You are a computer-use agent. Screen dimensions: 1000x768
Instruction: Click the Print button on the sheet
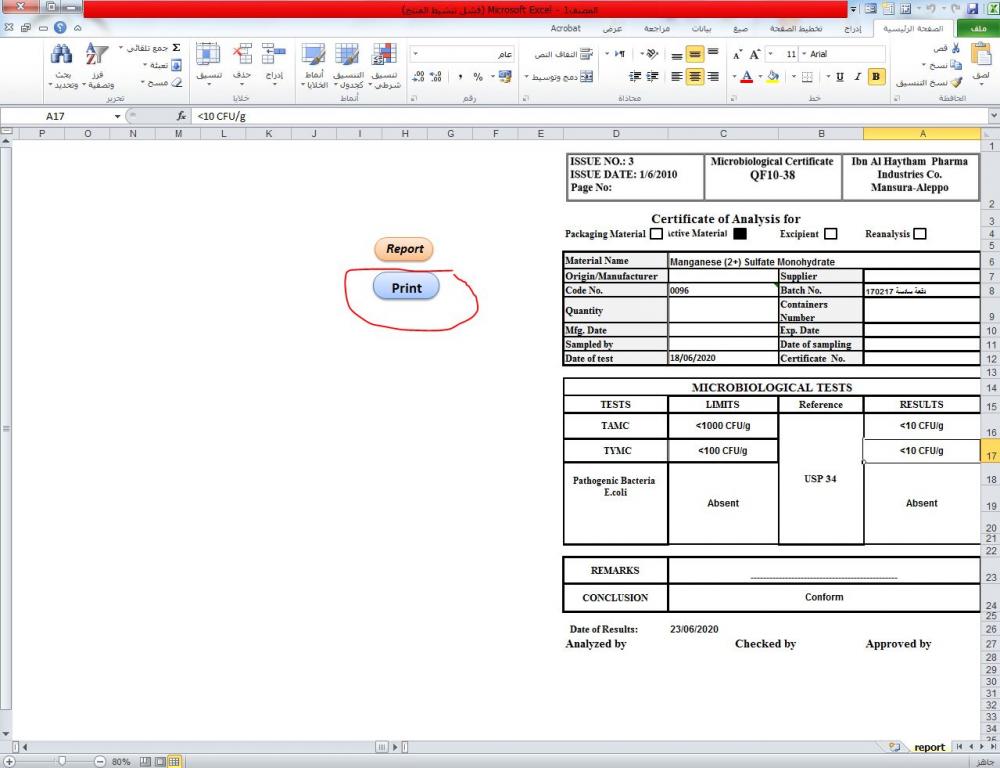tap(406, 287)
